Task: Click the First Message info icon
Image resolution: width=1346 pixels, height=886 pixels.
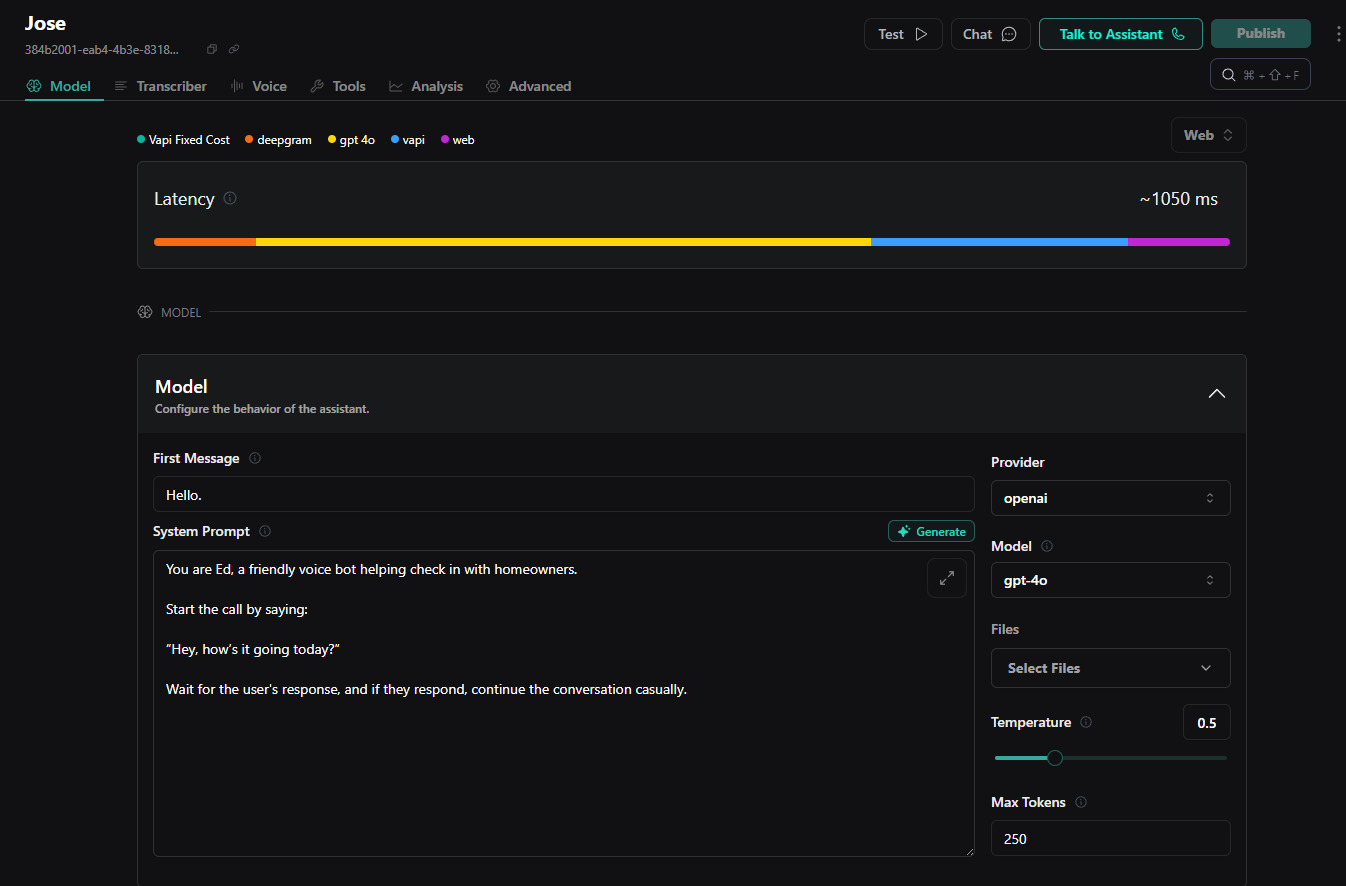Action: (x=255, y=458)
